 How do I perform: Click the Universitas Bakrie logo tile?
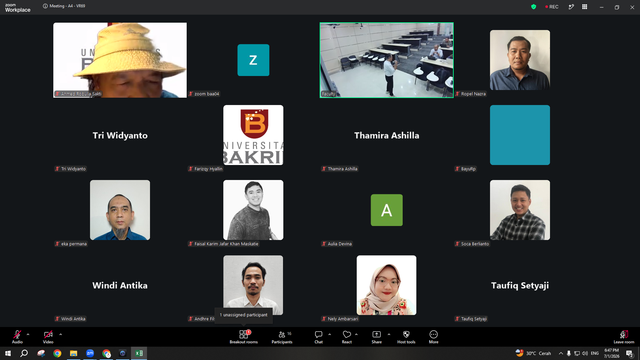(x=253, y=135)
